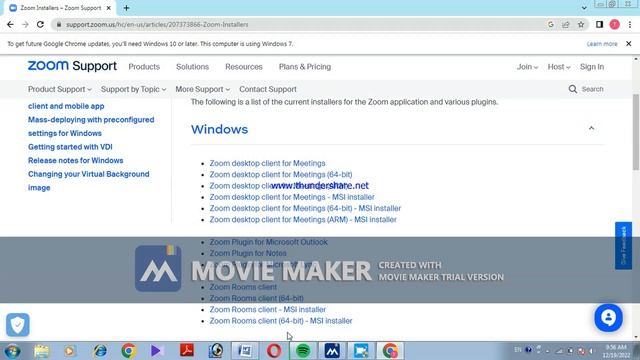Expand the Product Support dropdown

[x=60, y=89]
